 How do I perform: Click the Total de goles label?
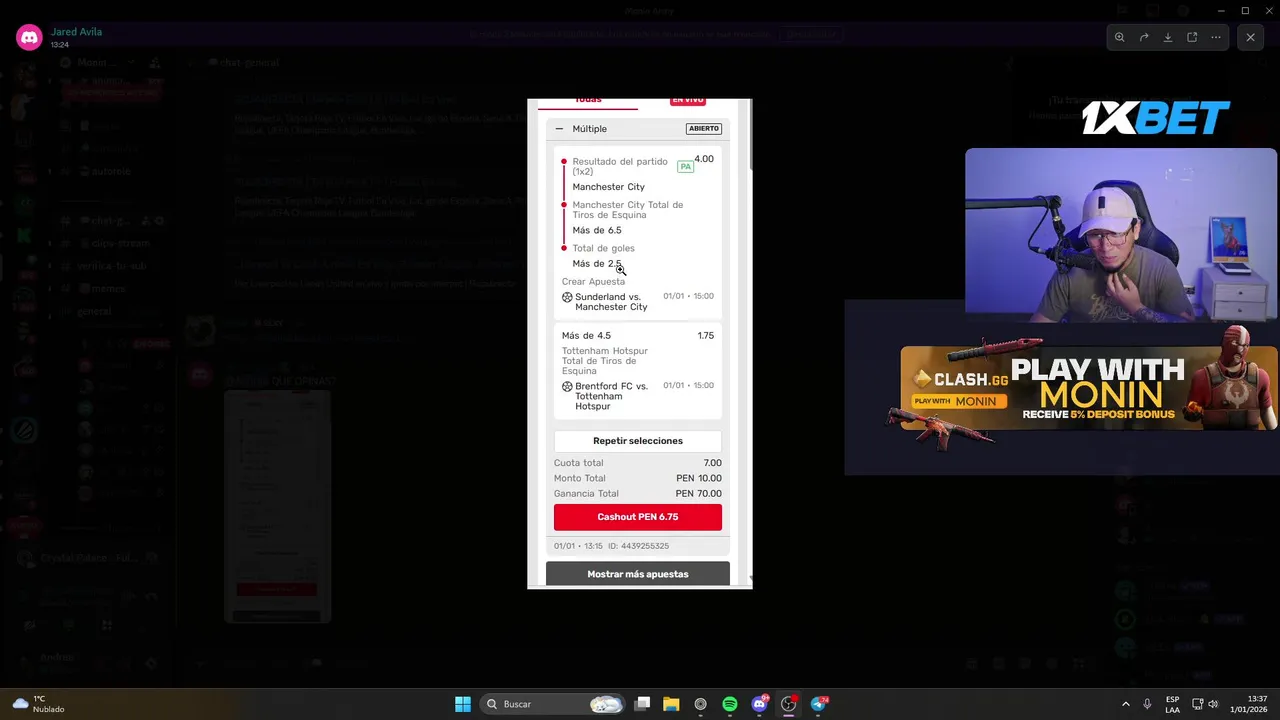(603, 248)
